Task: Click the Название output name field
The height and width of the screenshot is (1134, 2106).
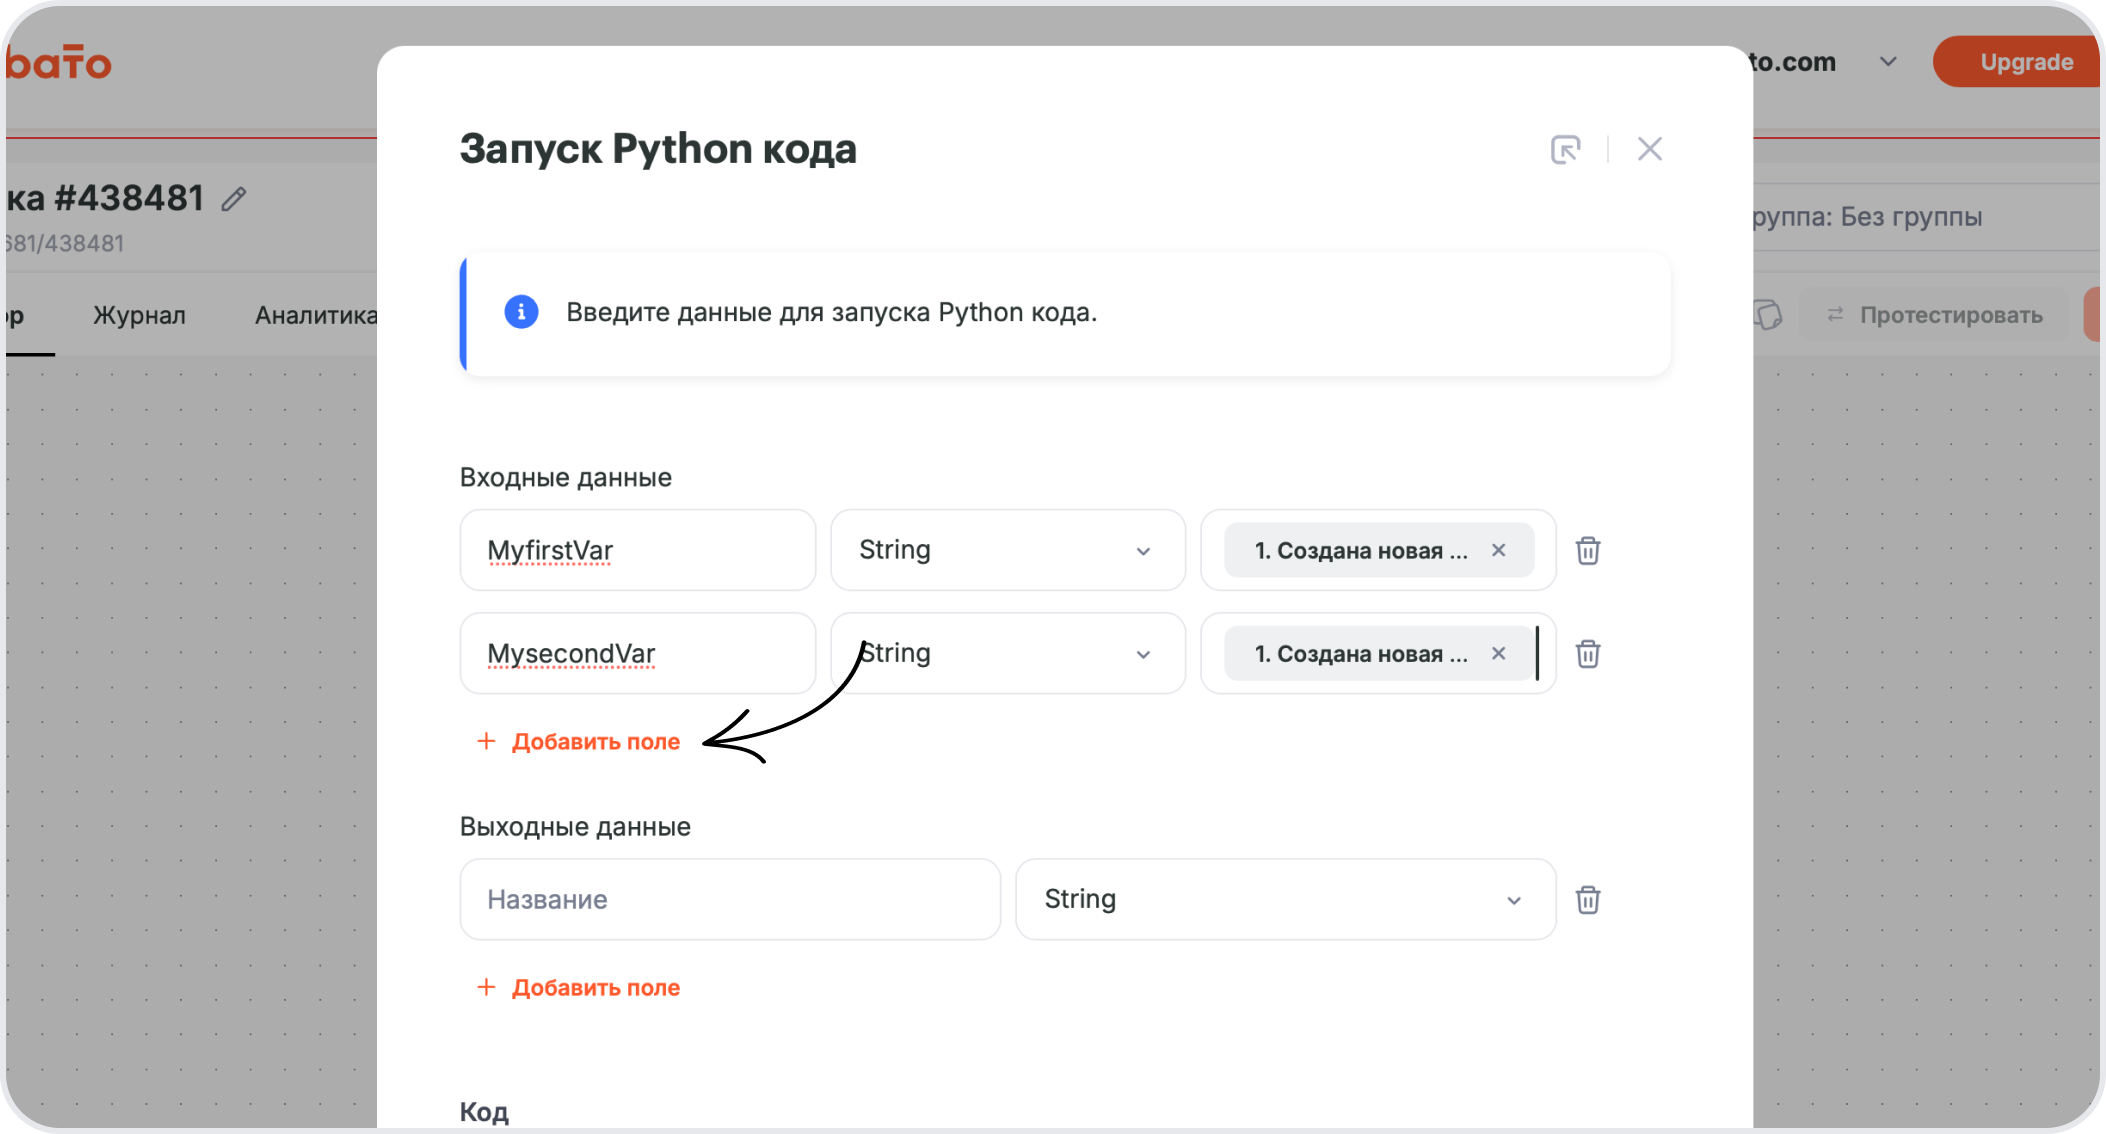Action: (729, 899)
